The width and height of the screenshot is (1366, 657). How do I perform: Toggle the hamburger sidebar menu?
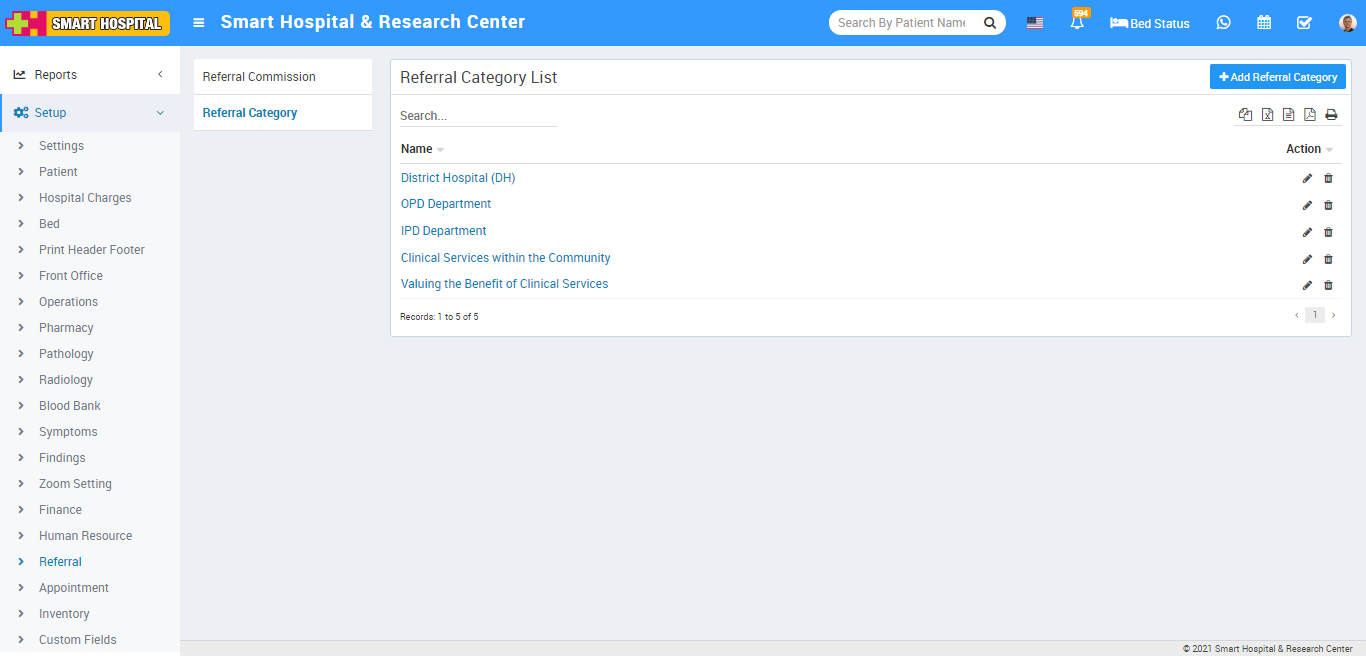(199, 23)
